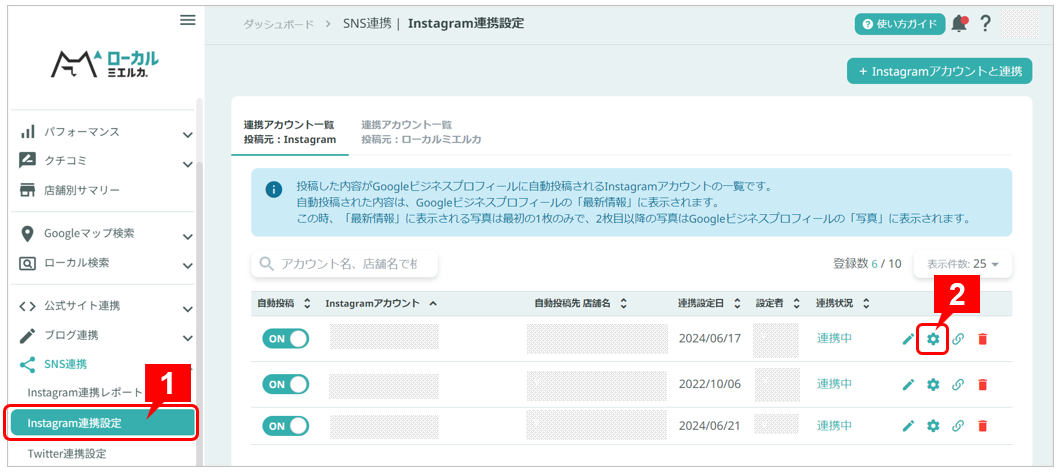This screenshot has height=475, width=1061.
Task: Click the 連携中 status in the 2024/06/21 row
Action: [x=834, y=426]
